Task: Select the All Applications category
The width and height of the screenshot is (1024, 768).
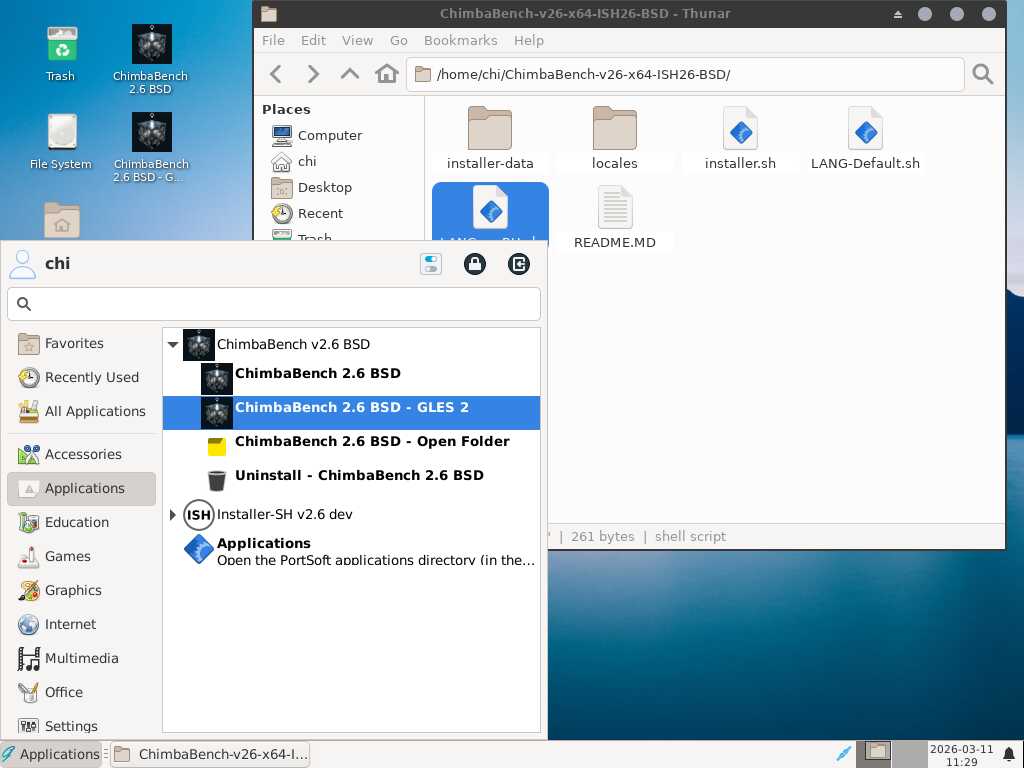Action: point(82,411)
